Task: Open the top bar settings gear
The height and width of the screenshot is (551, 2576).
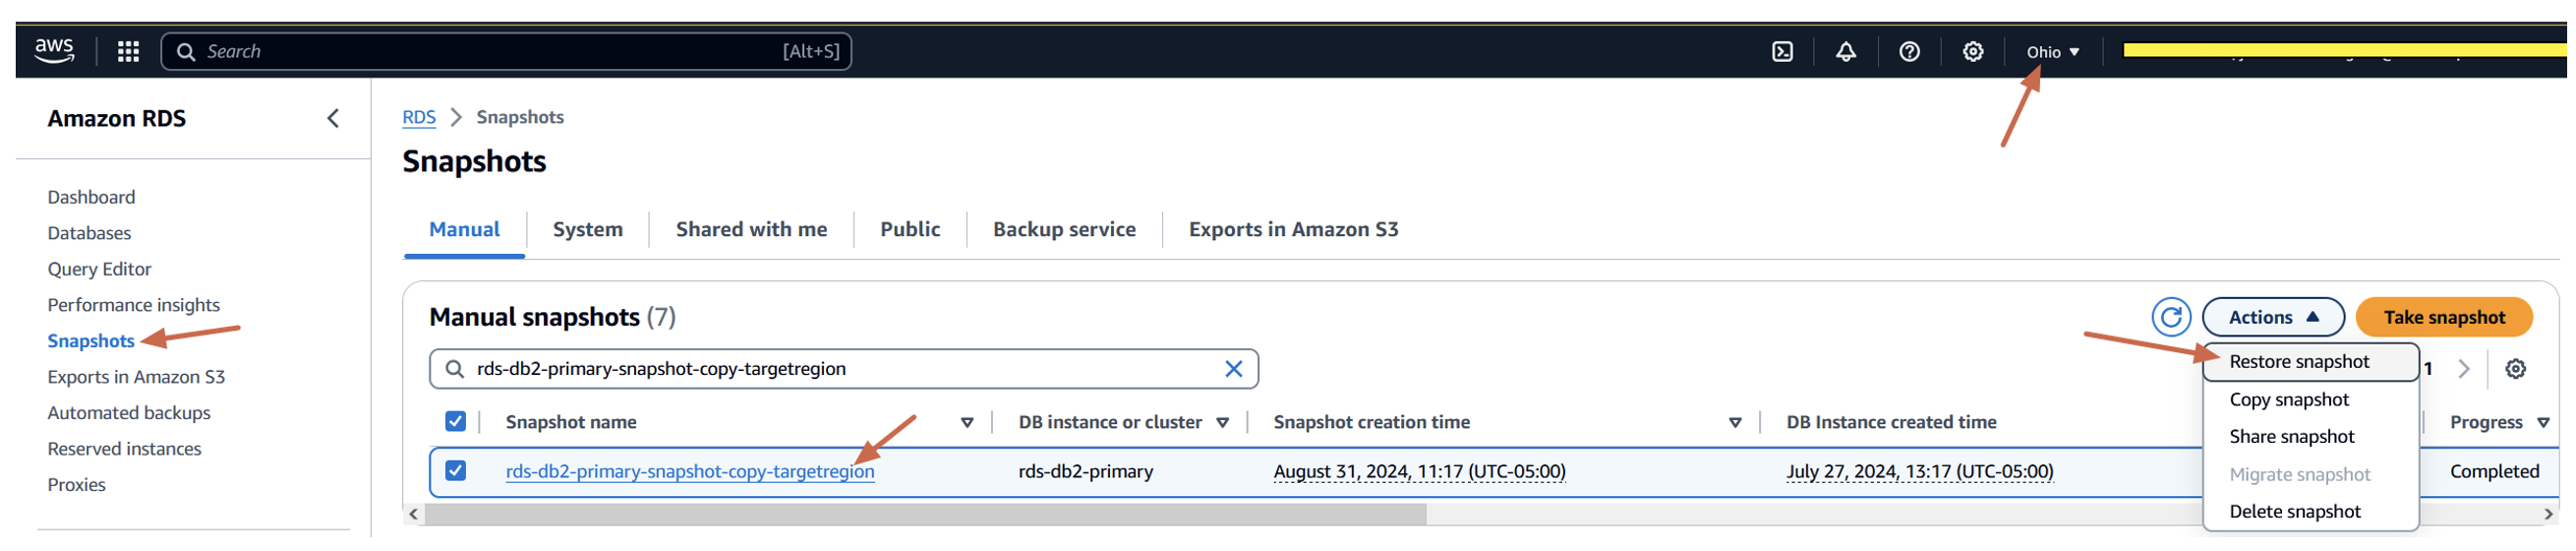Action: (1972, 52)
